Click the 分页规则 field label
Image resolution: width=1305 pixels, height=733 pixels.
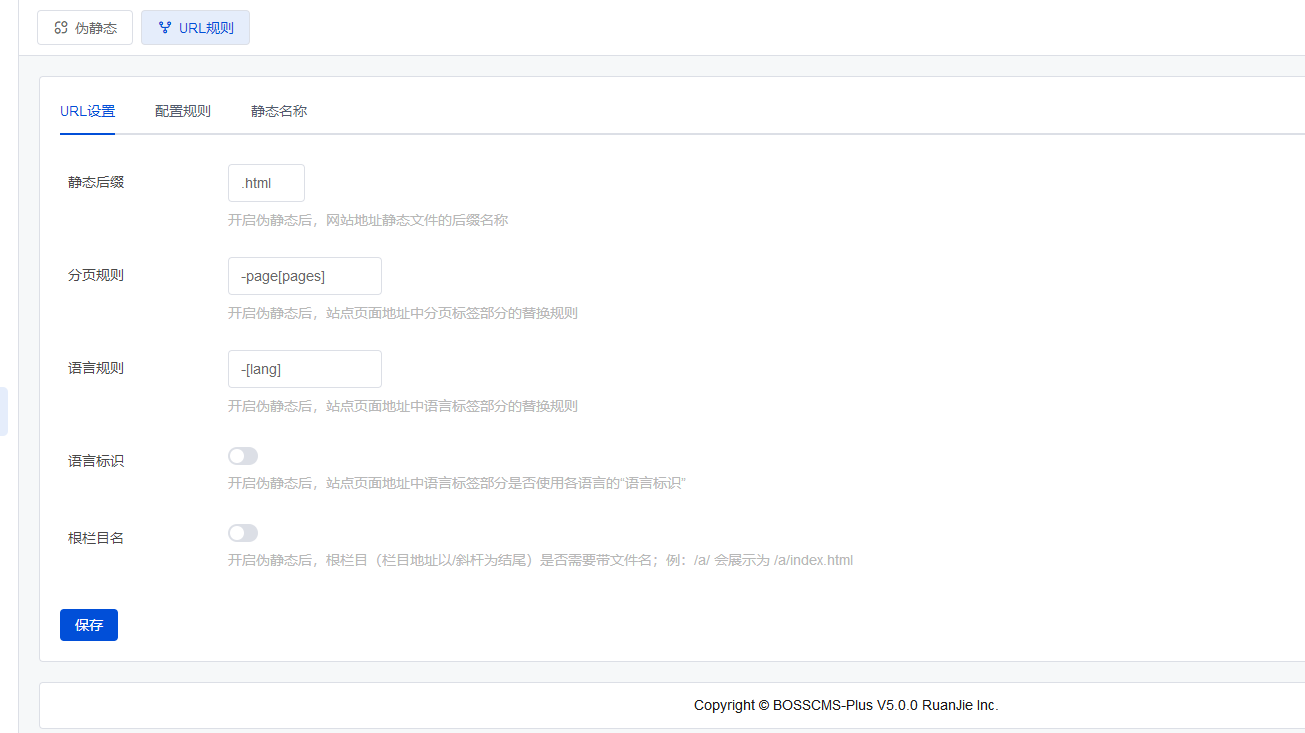(96, 275)
